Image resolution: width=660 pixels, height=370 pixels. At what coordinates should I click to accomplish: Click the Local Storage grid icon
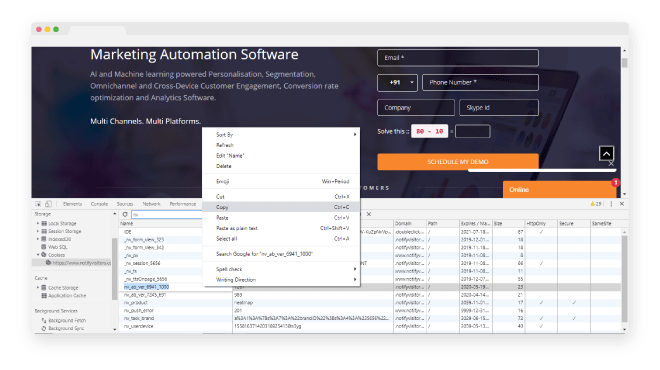tap(44, 224)
